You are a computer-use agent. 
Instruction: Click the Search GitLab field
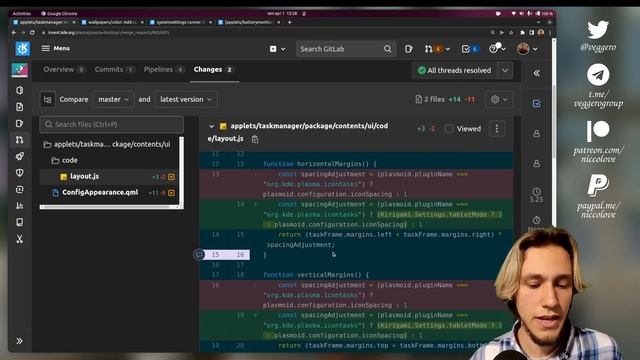coord(345,49)
